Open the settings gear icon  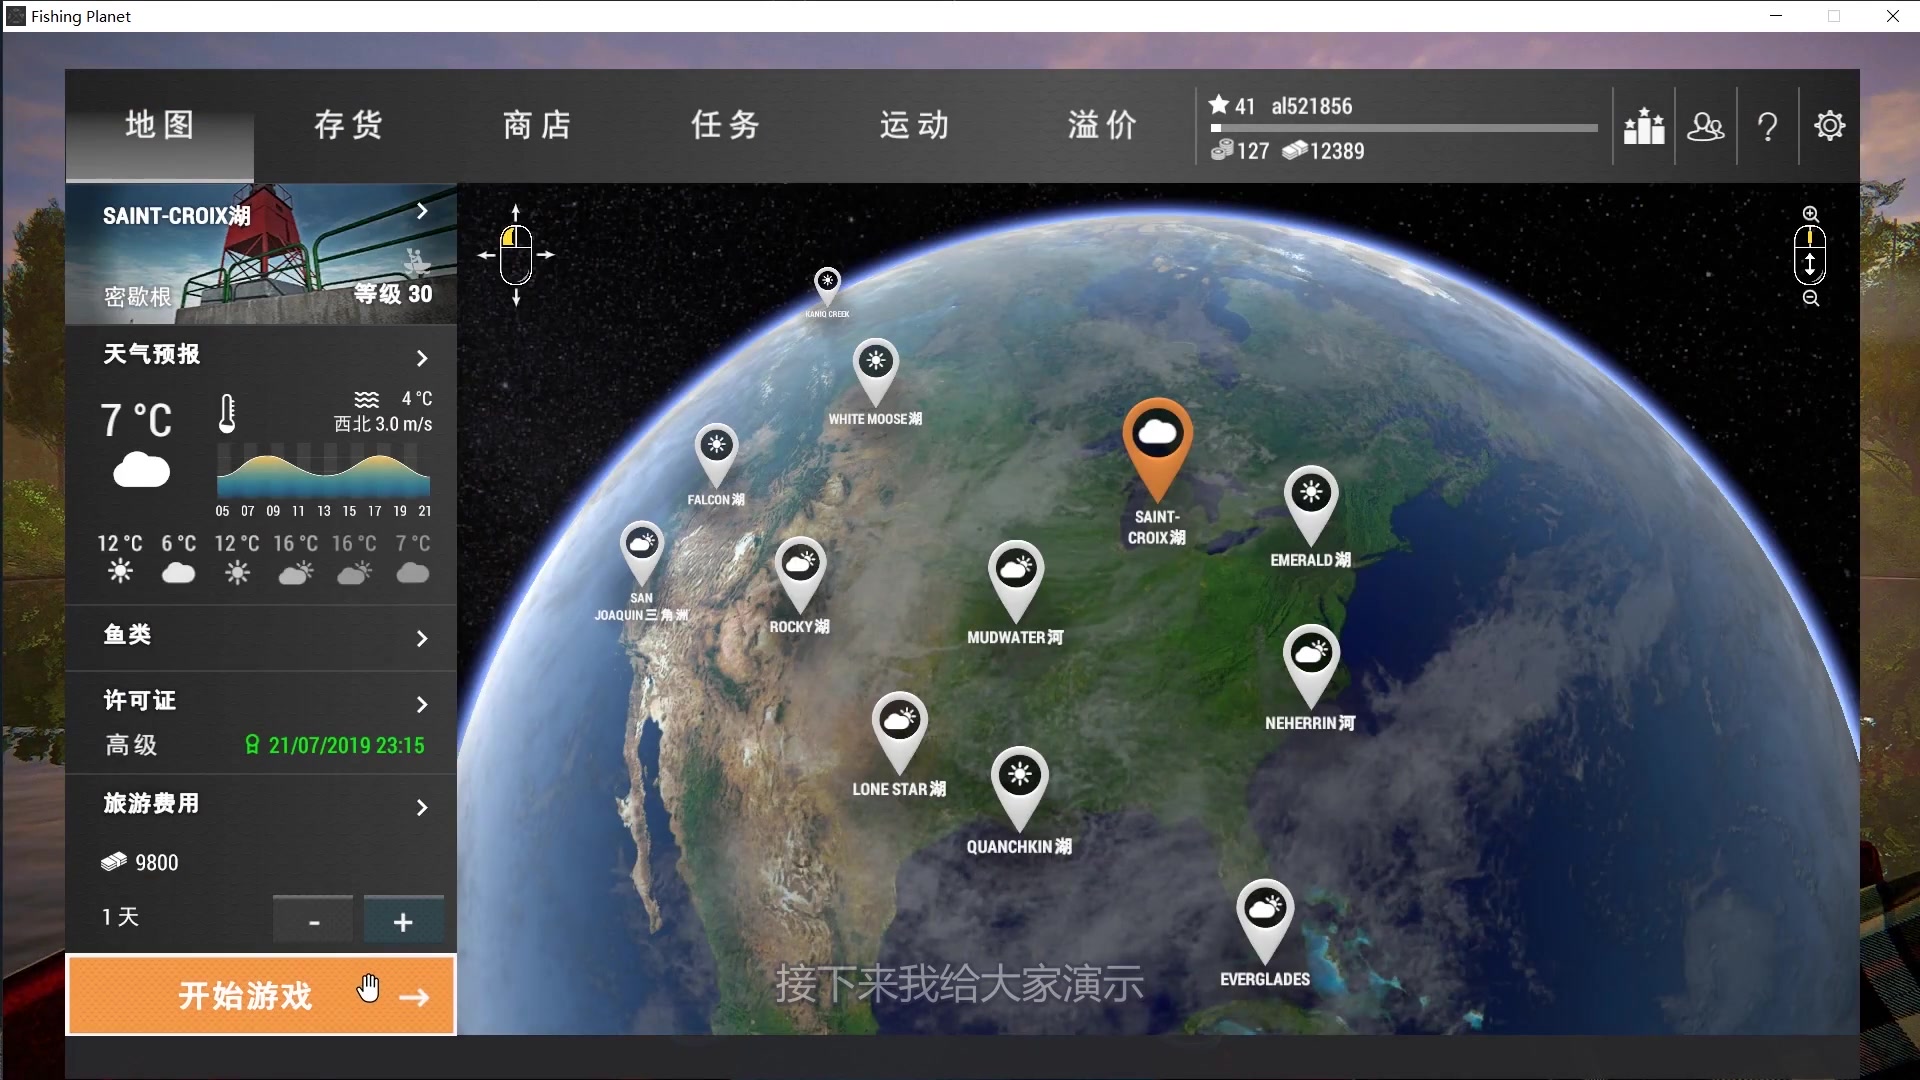click(x=1830, y=126)
